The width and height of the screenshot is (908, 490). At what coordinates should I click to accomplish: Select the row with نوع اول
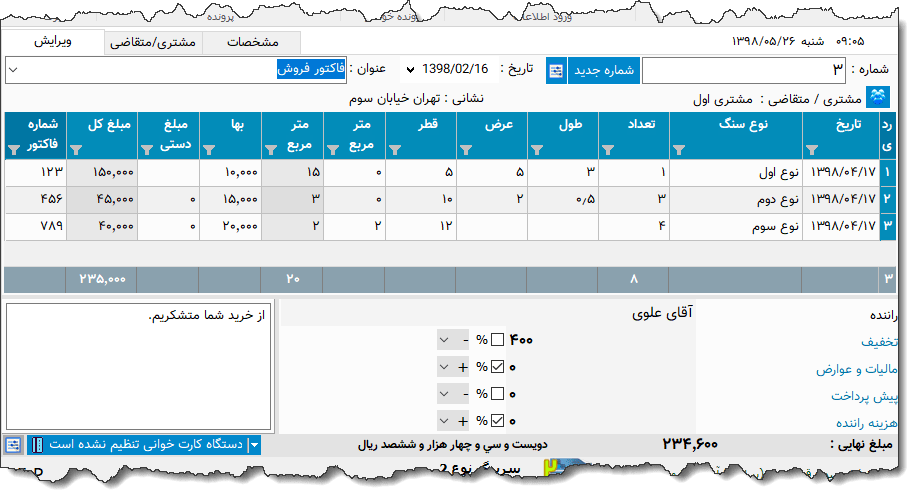pos(451,173)
